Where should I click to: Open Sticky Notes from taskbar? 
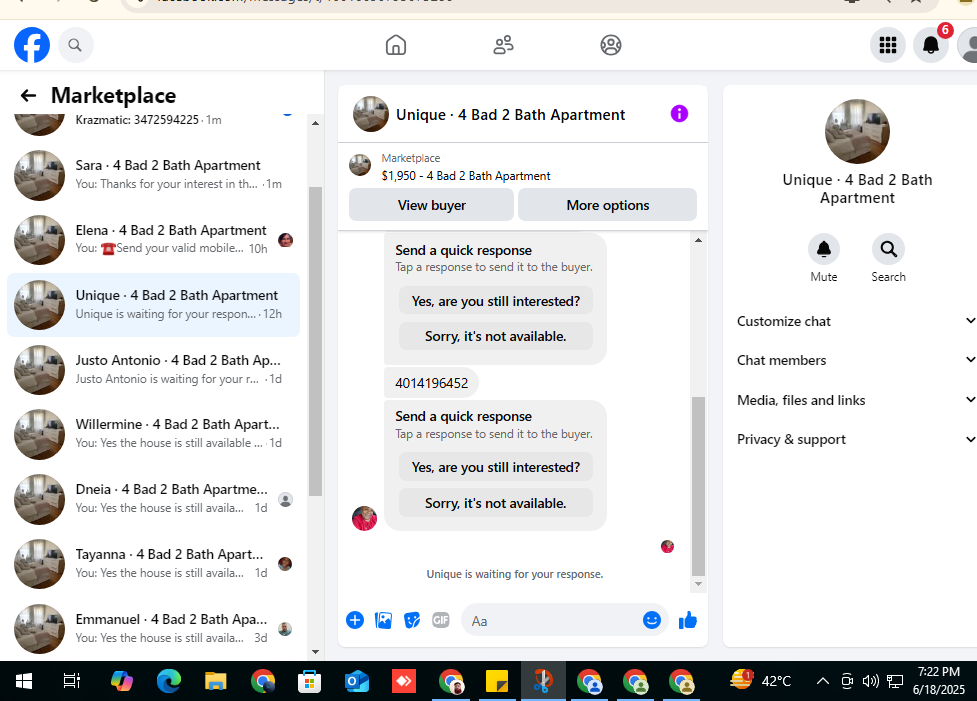point(497,681)
